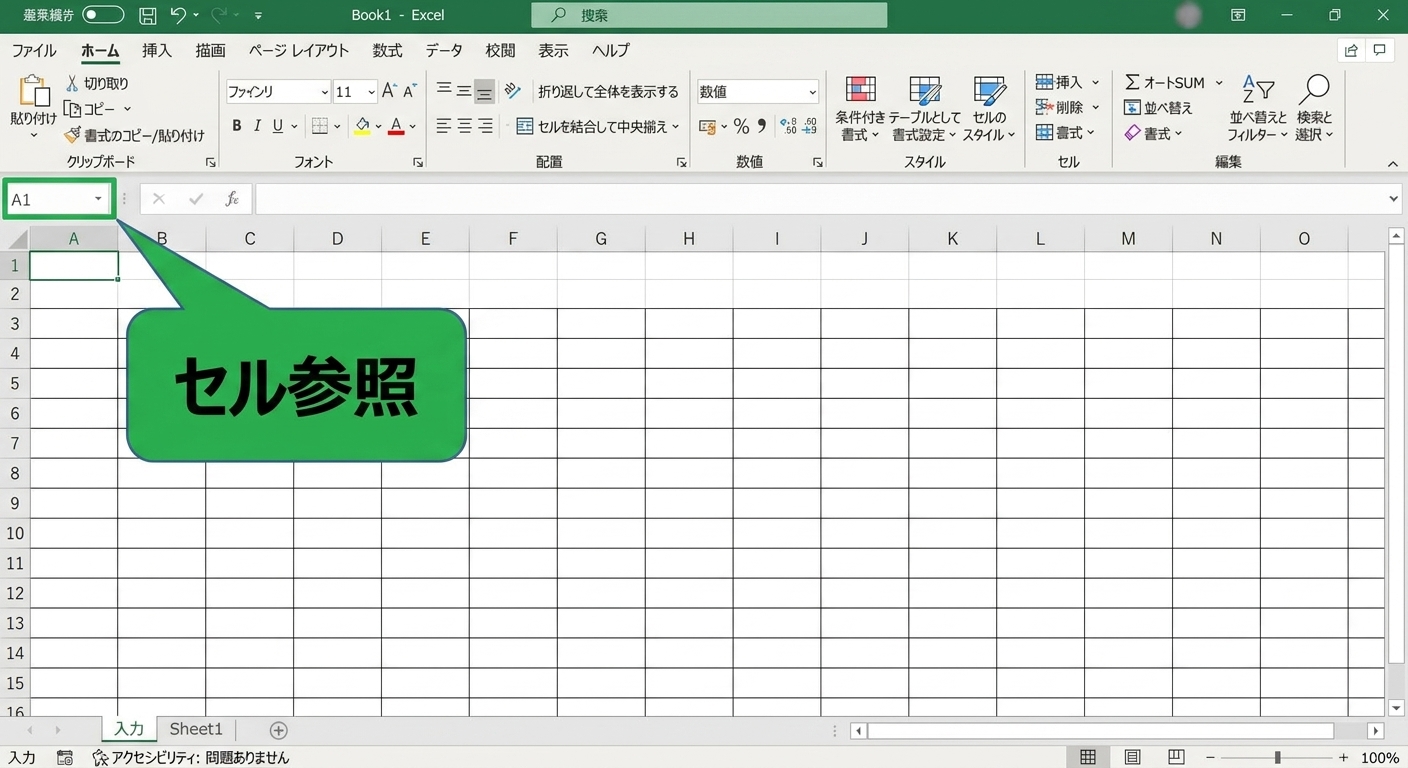Screen dimensions: 1408x768
Task: Click the align left icon
Action: coord(444,126)
